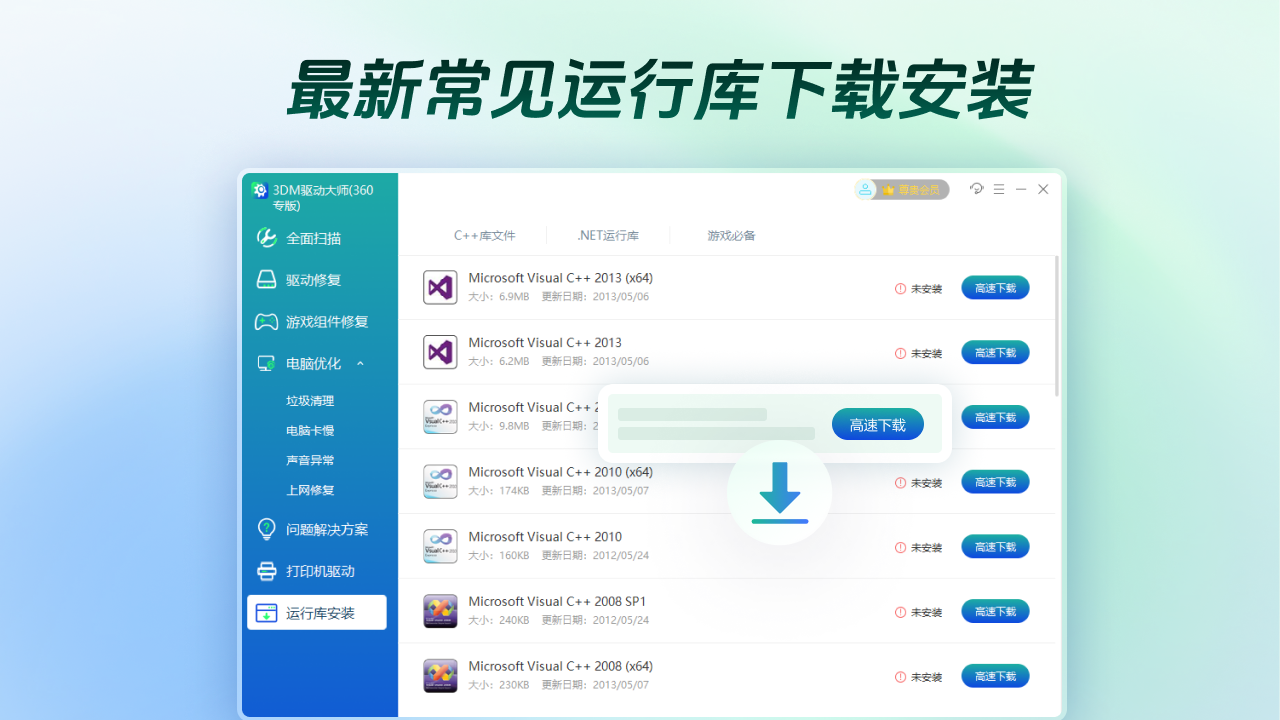This screenshot has height=720, width=1280.
Task: Switch to the .NET运行库 tab
Action: [x=608, y=236]
